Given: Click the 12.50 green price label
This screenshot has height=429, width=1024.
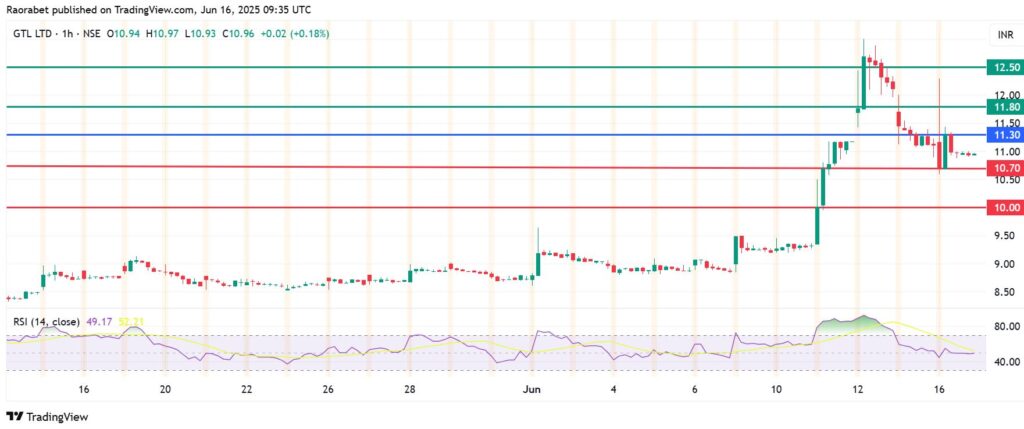Looking at the screenshot, I should [1000, 67].
